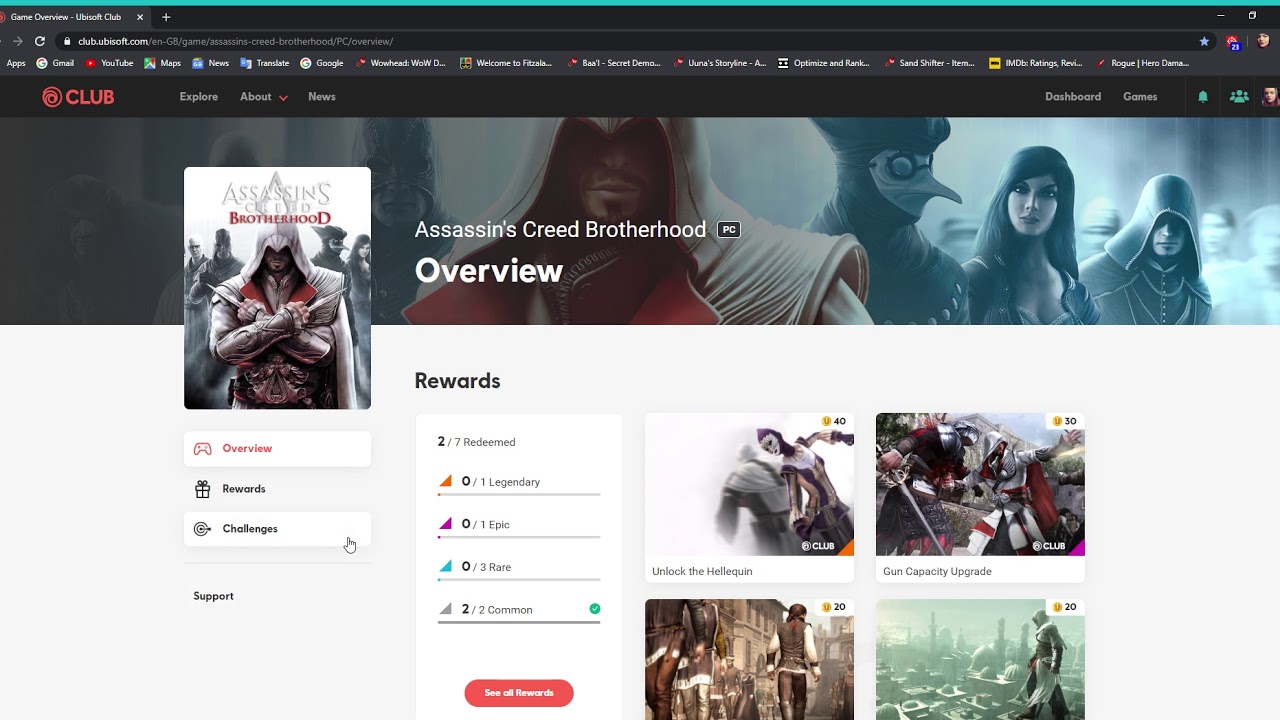Click the Rewards section heading

(x=457, y=381)
